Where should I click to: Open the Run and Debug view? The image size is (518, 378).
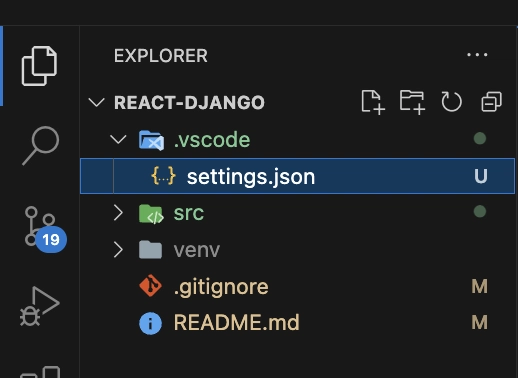(x=39, y=306)
